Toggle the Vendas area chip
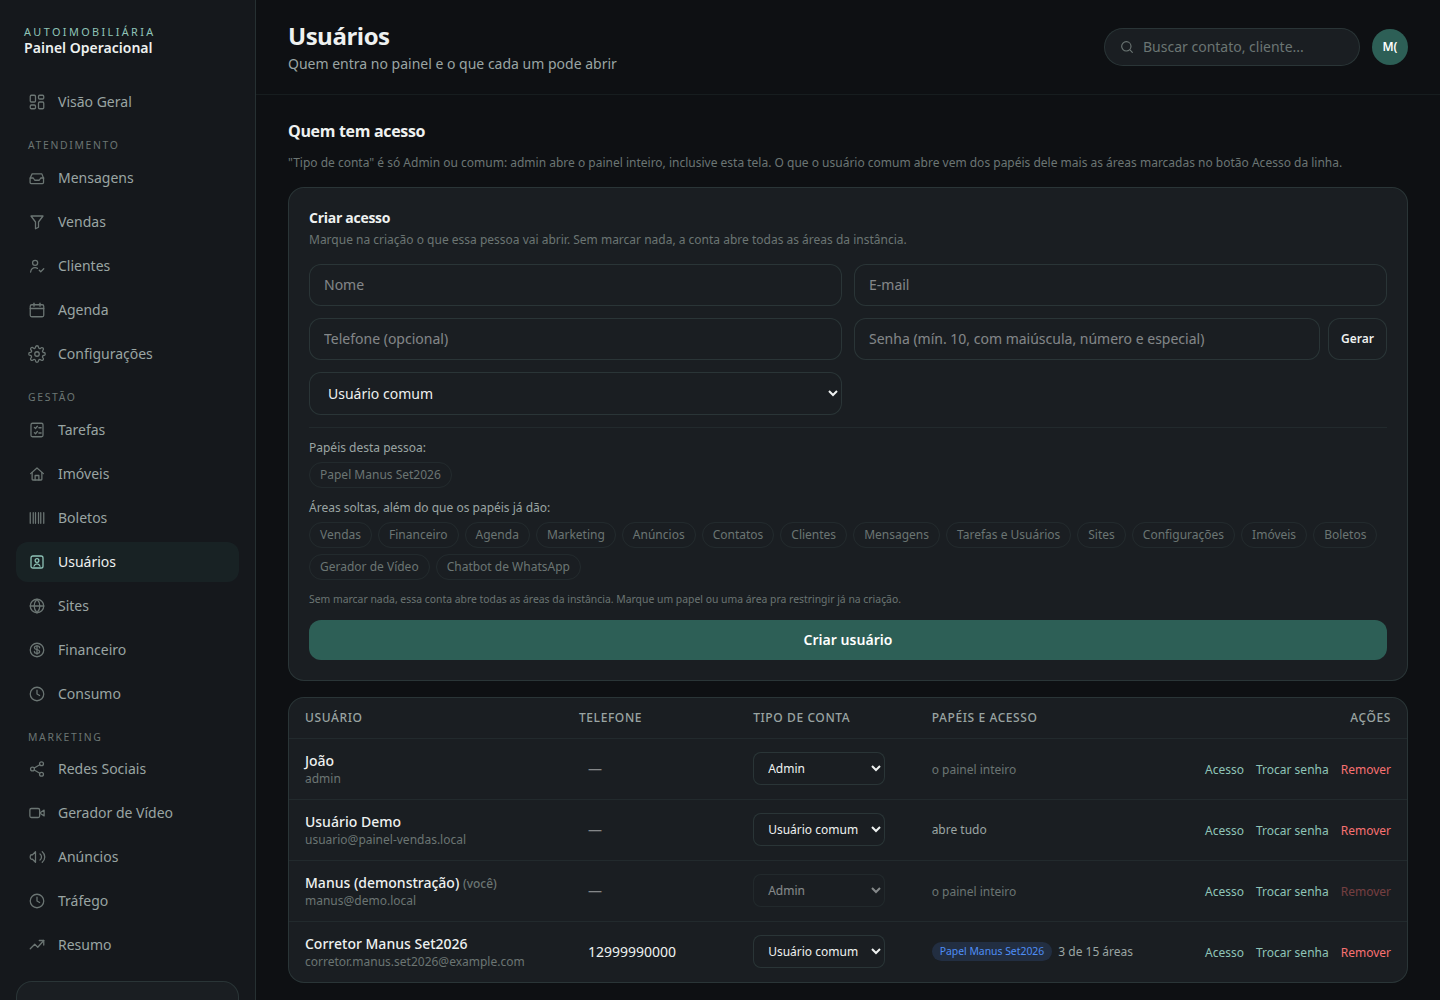Screen dimensions: 1440x1000 (x=340, y=535)
